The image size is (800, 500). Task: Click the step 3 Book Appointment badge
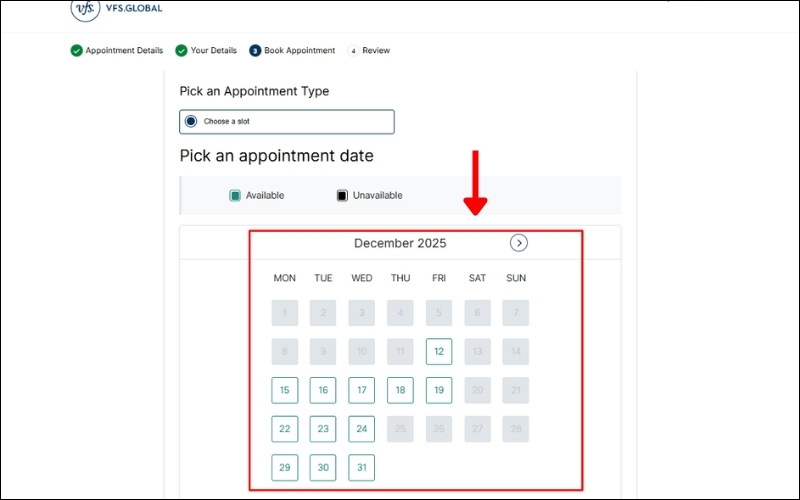click(x=255, y=51)
